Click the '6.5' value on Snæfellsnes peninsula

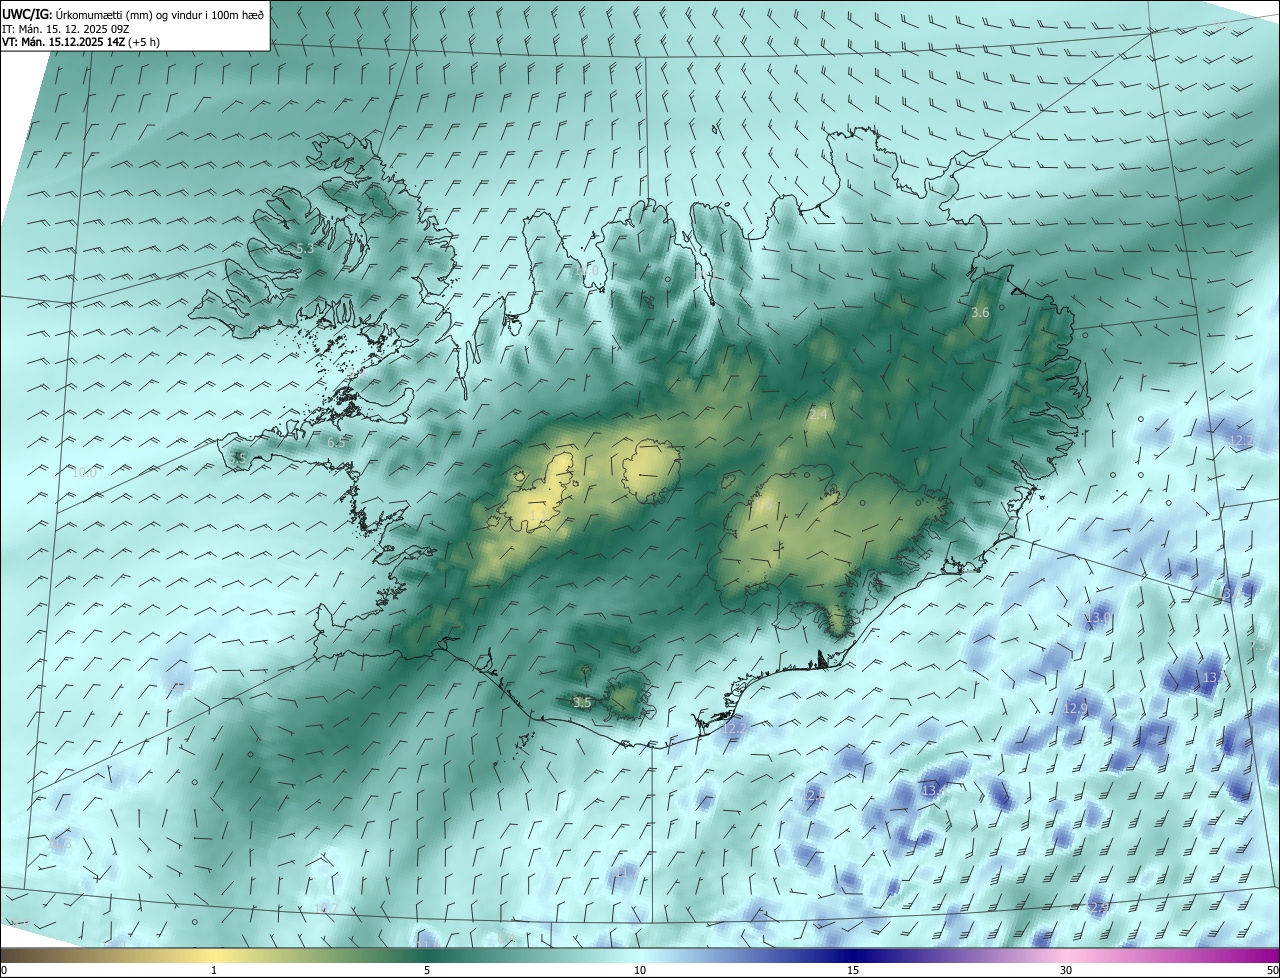(336, 442)
